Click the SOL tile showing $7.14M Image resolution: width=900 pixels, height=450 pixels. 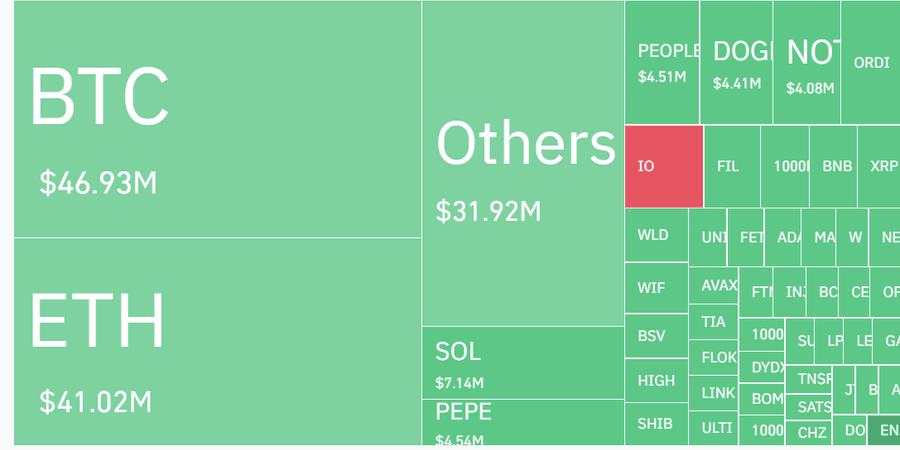click(x=523, y=362)
